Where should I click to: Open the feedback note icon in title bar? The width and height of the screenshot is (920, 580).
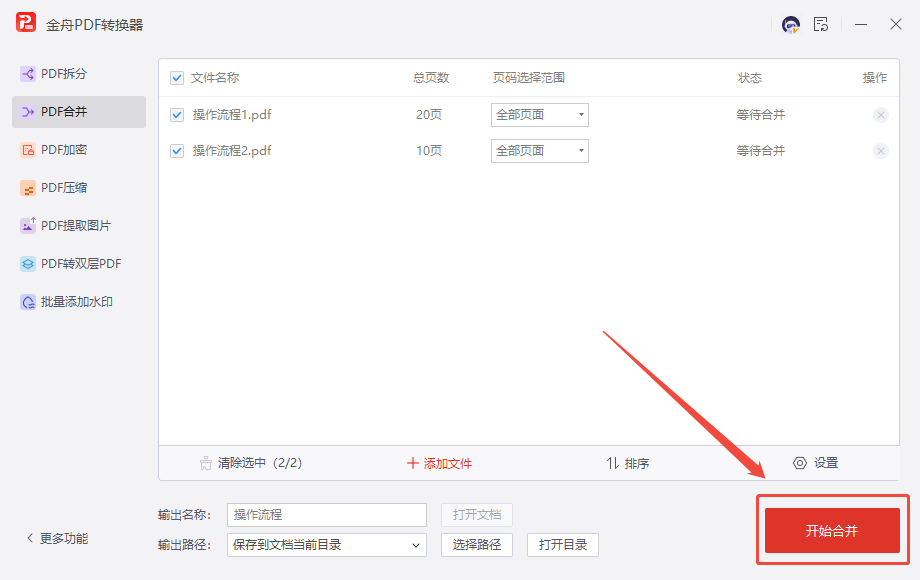pos(821,24)
